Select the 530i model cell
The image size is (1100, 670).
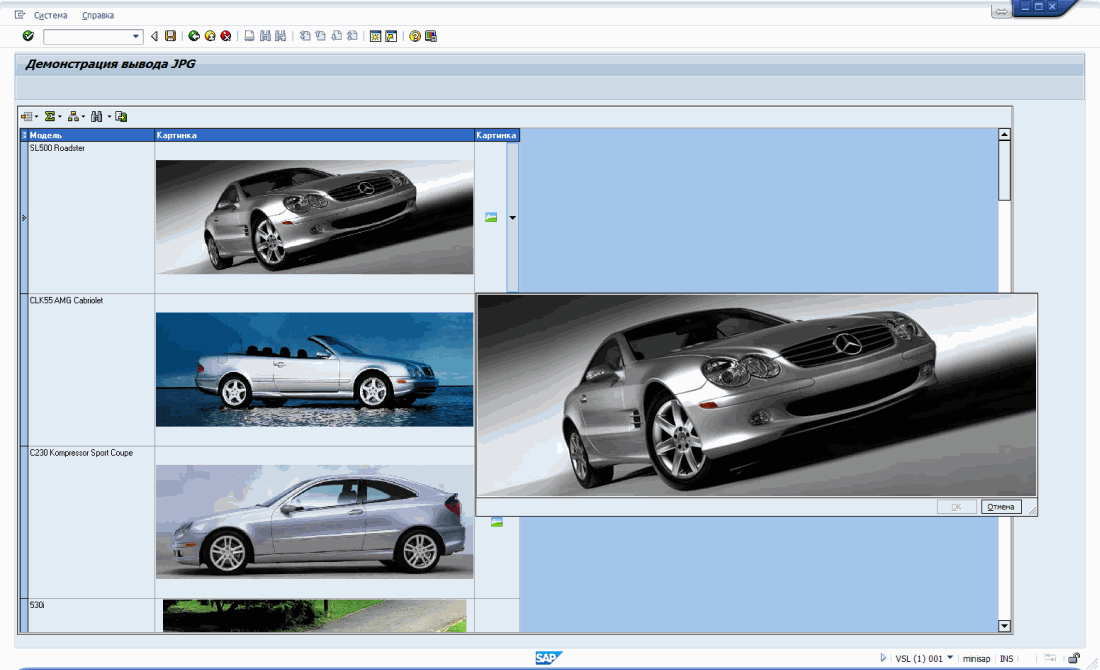click(91, 615)
